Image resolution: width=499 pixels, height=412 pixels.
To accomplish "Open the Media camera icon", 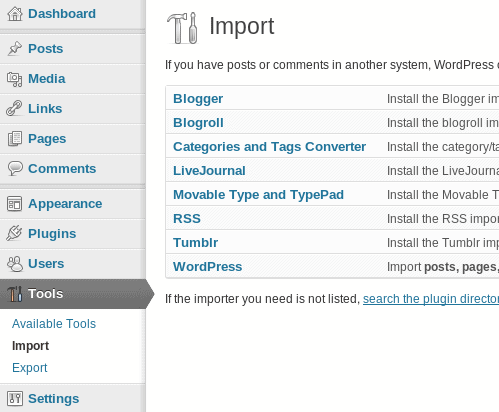I will click(15, 79).
